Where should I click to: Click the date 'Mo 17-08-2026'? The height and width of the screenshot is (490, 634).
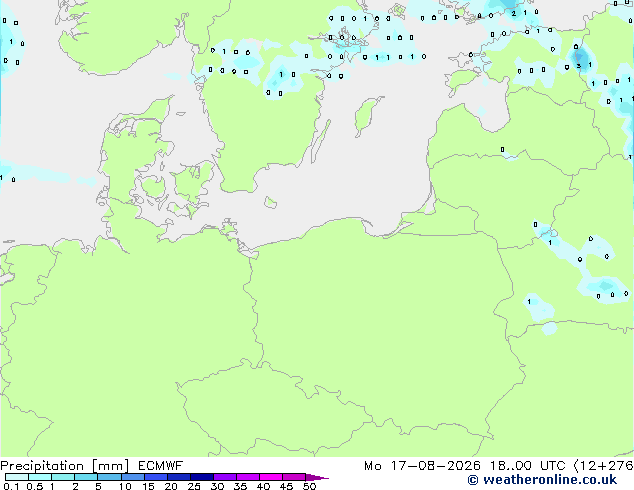coord(422,466)
